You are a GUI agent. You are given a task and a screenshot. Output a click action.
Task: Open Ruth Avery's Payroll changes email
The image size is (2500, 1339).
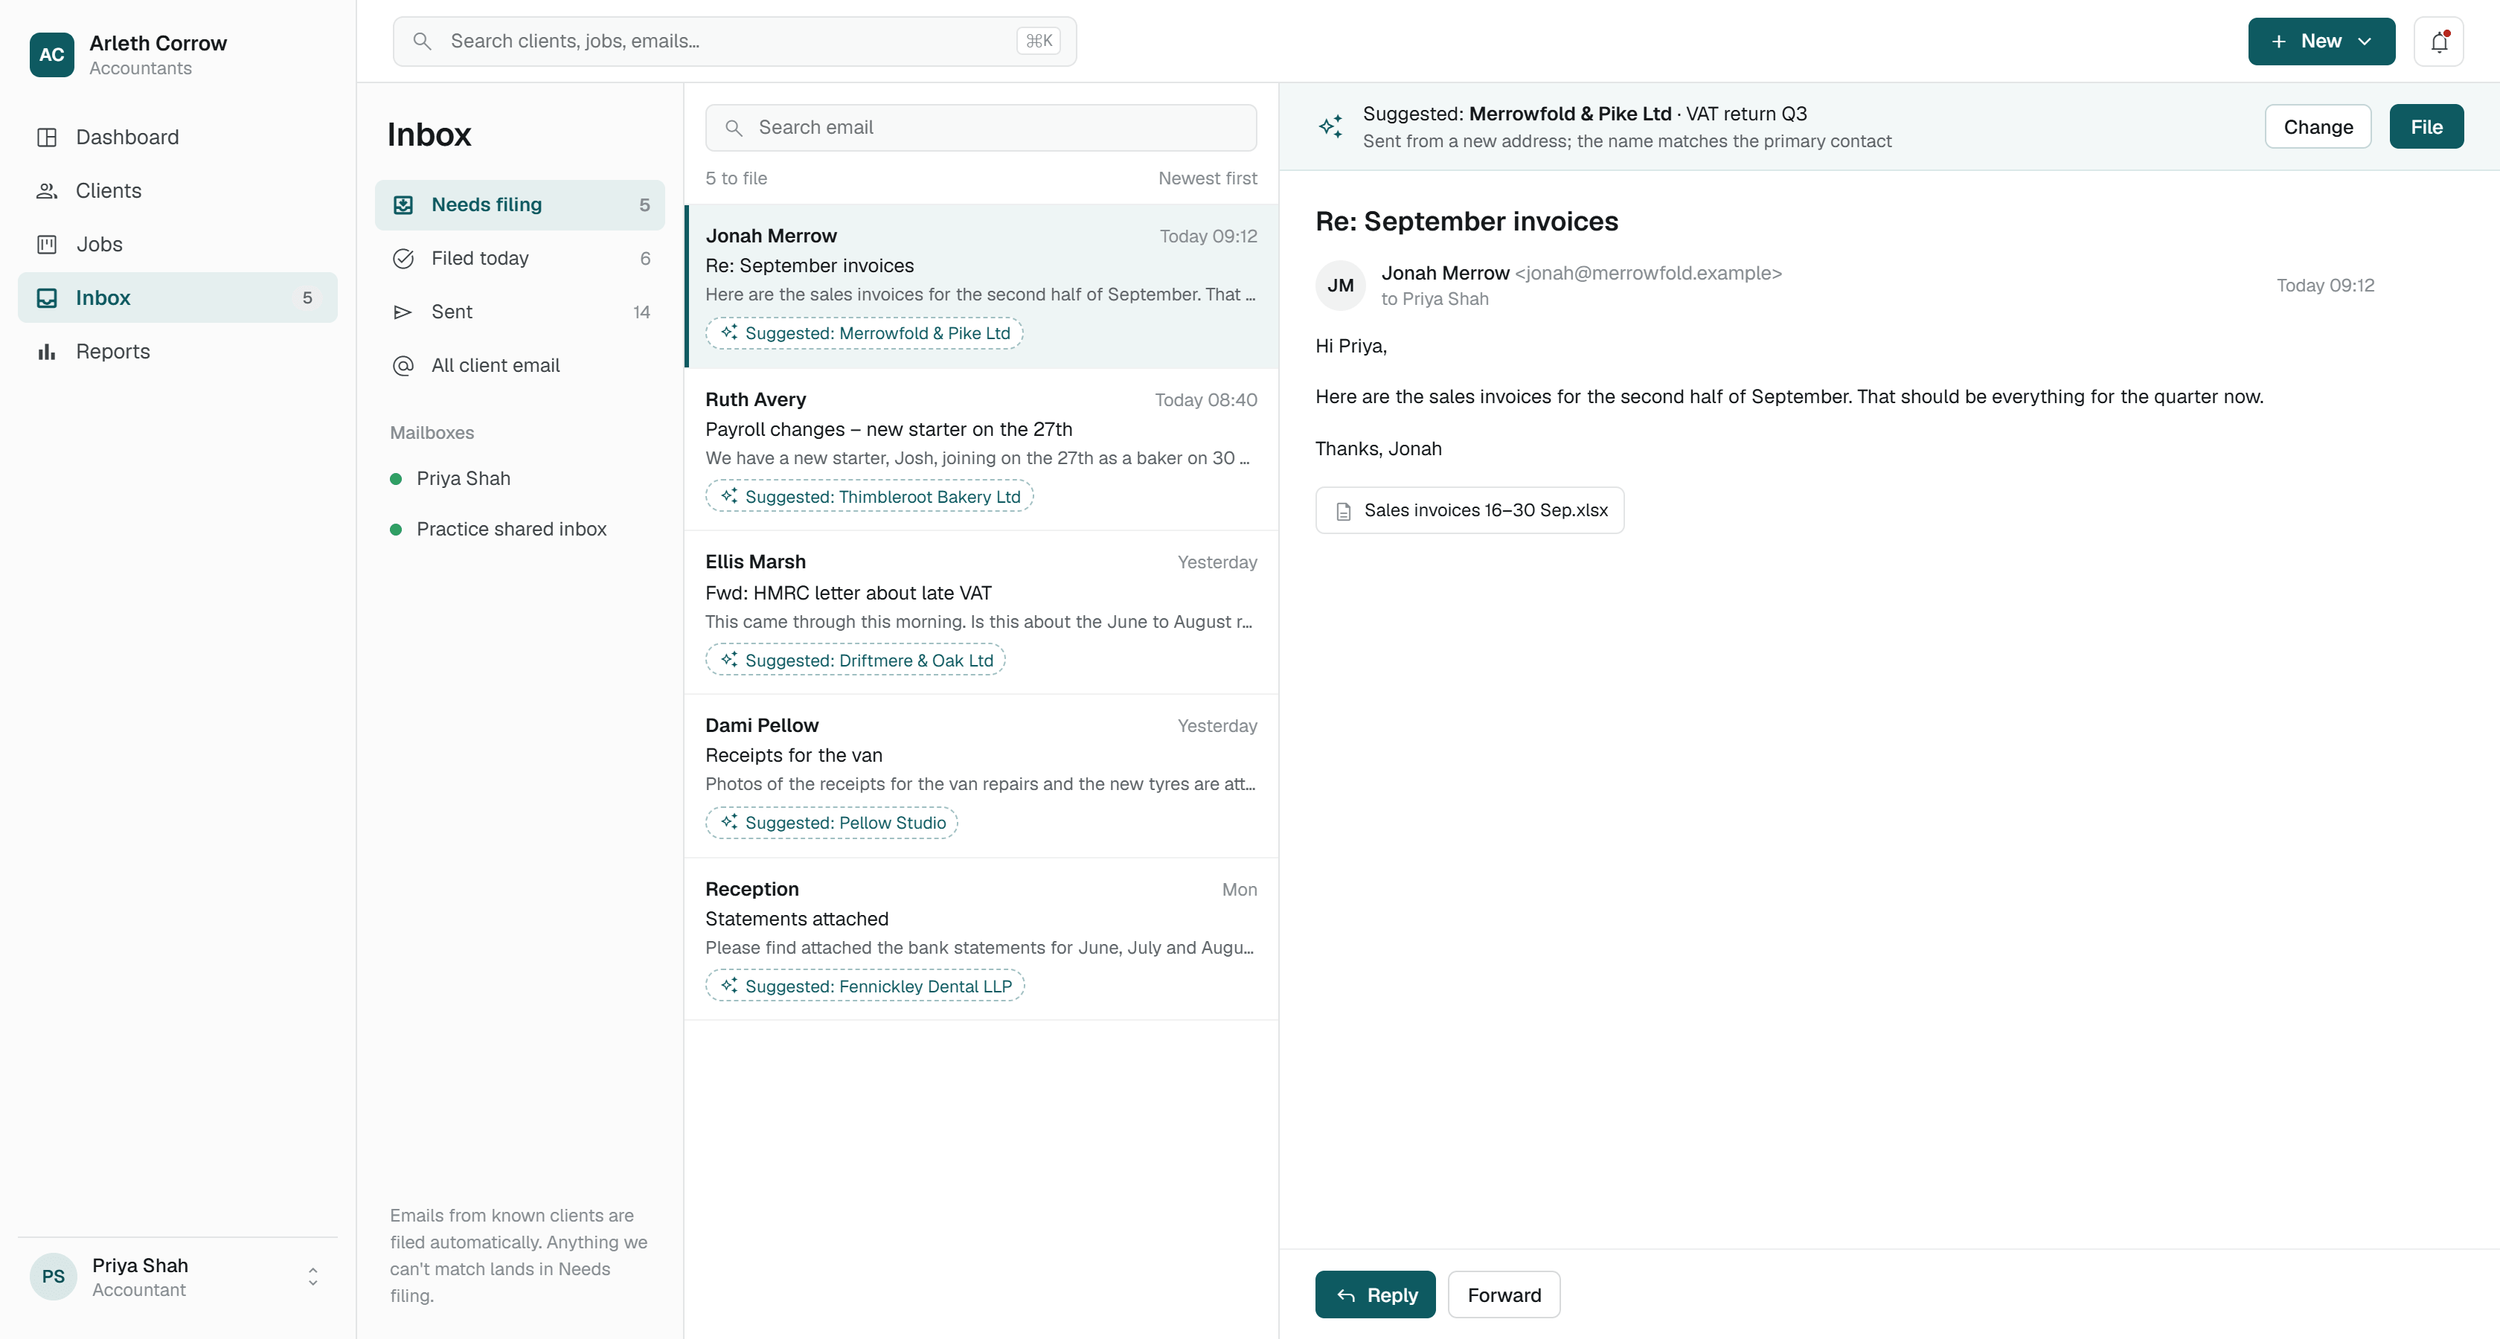[981, 450]
